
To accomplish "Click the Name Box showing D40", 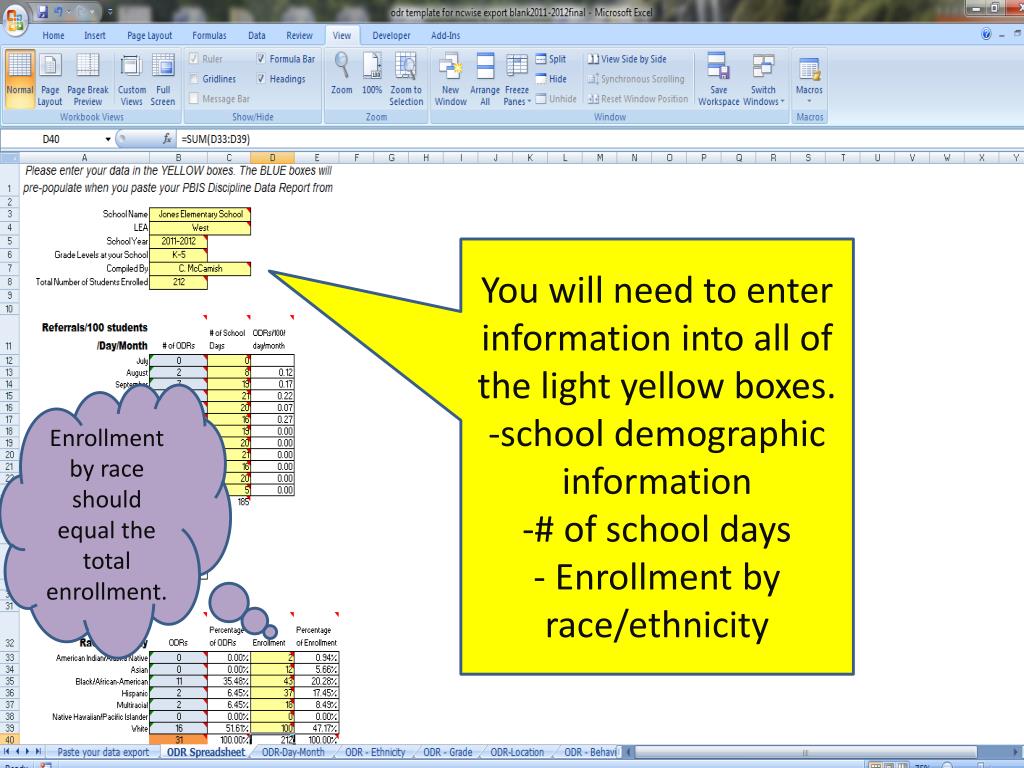I will click(52, 139).
